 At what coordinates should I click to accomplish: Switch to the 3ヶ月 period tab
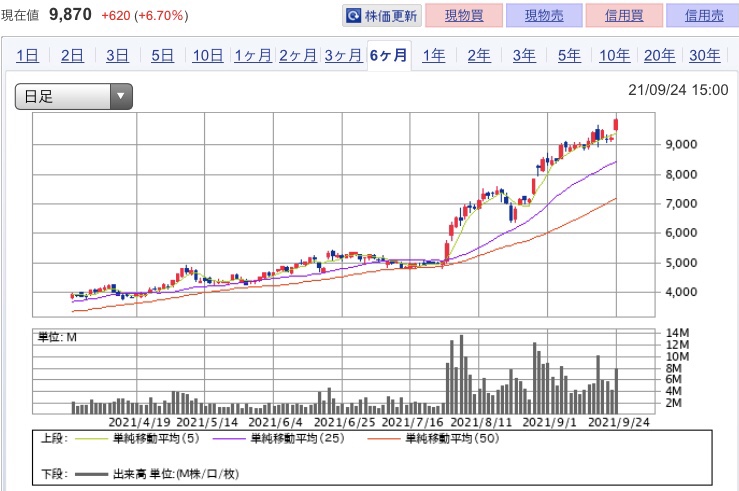click(x=343, y=56)
